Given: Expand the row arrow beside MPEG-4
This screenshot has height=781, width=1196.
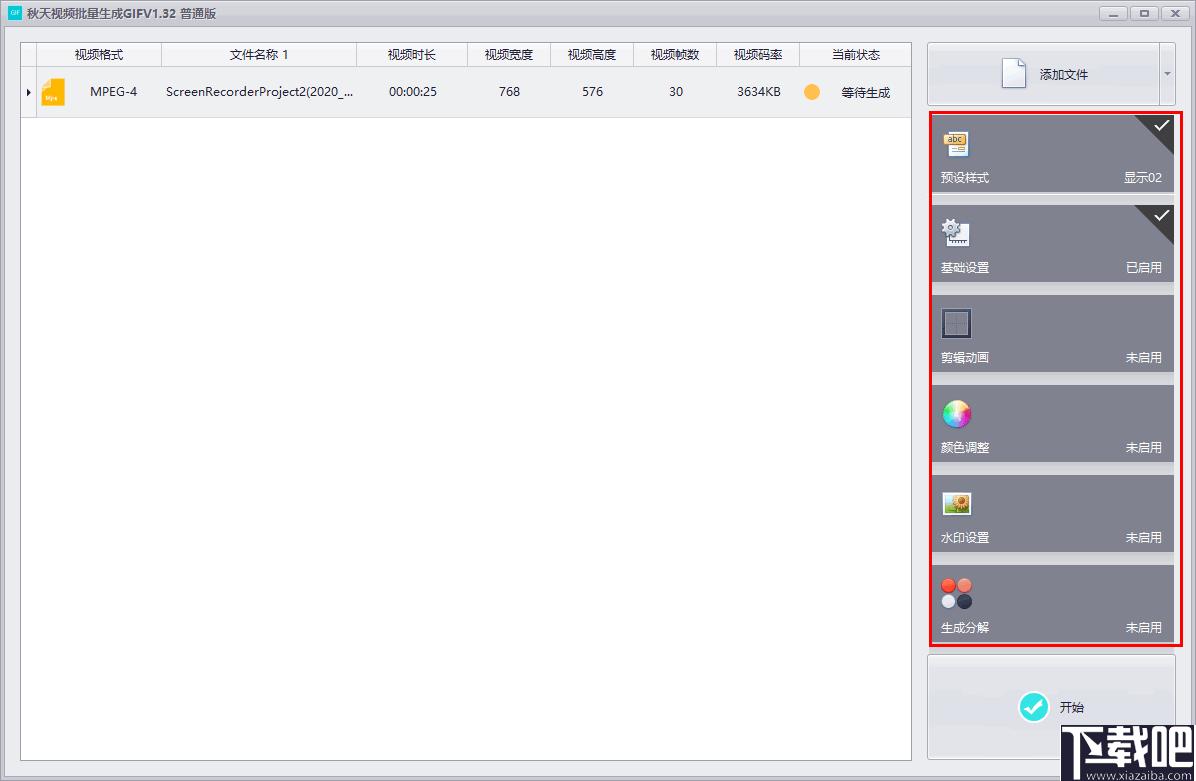Looking at the screenshot, I should point(28,92).
